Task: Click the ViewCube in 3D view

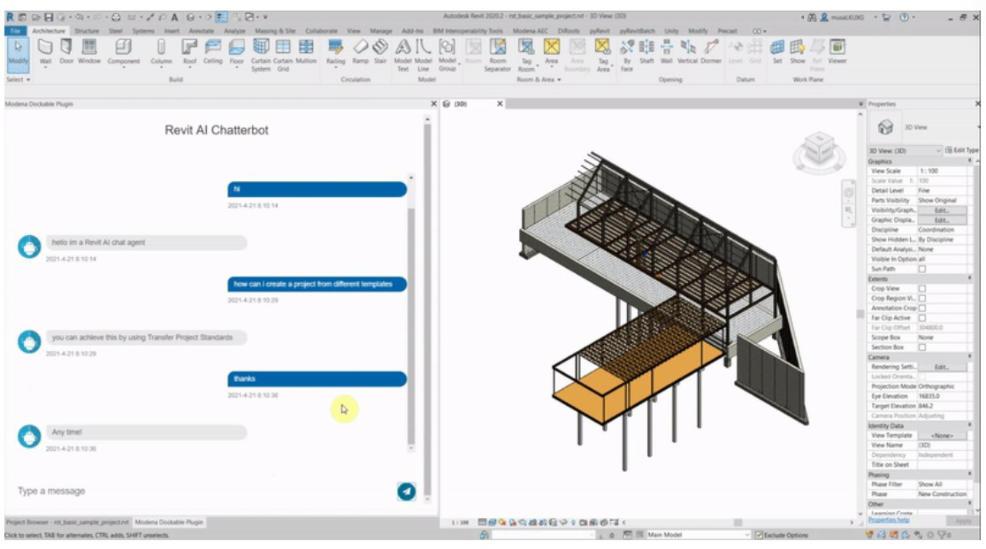Action: click(819, 151)
